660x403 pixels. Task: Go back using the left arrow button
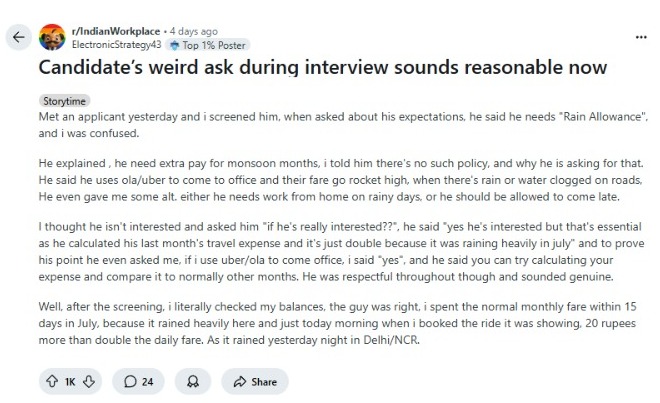(x=17, y=38)
